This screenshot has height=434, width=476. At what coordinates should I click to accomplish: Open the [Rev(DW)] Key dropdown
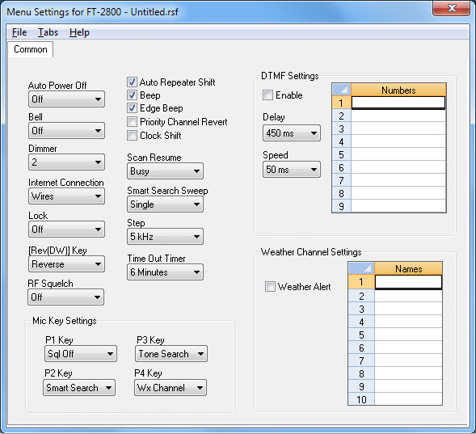[x=66, y=264]
